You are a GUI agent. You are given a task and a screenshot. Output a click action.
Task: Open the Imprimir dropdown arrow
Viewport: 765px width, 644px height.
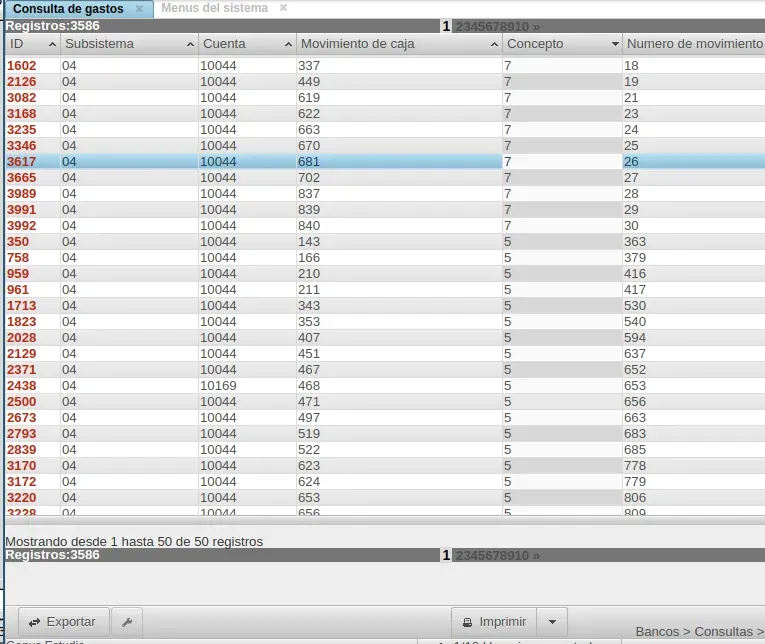[x=553, y=622]
